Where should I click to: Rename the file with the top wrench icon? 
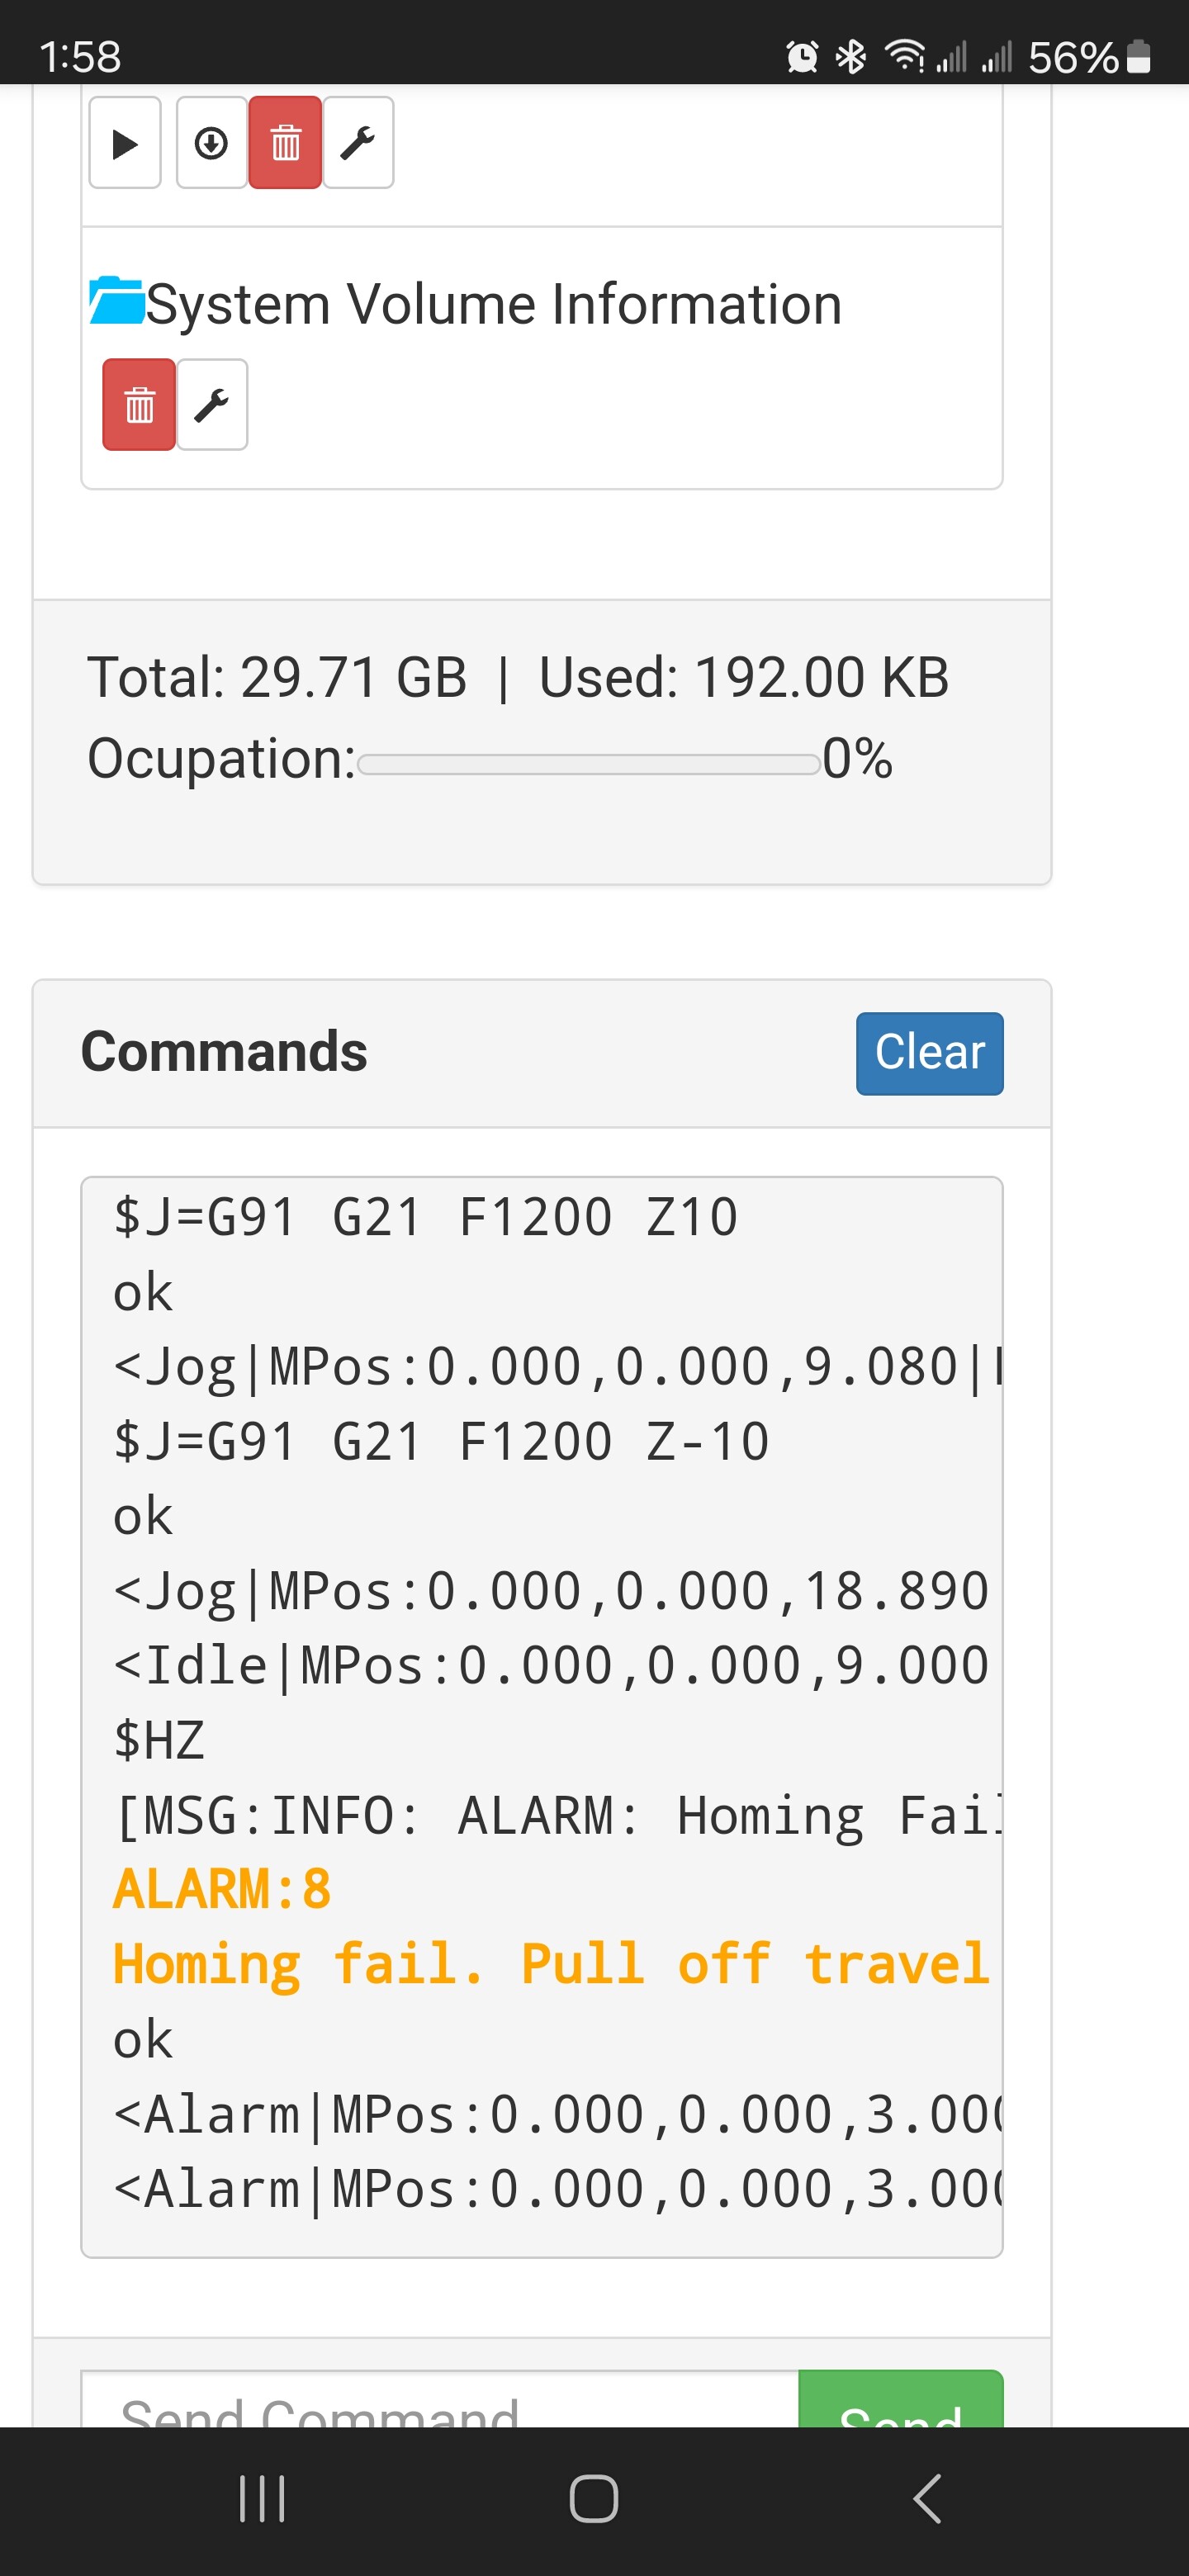358,143
